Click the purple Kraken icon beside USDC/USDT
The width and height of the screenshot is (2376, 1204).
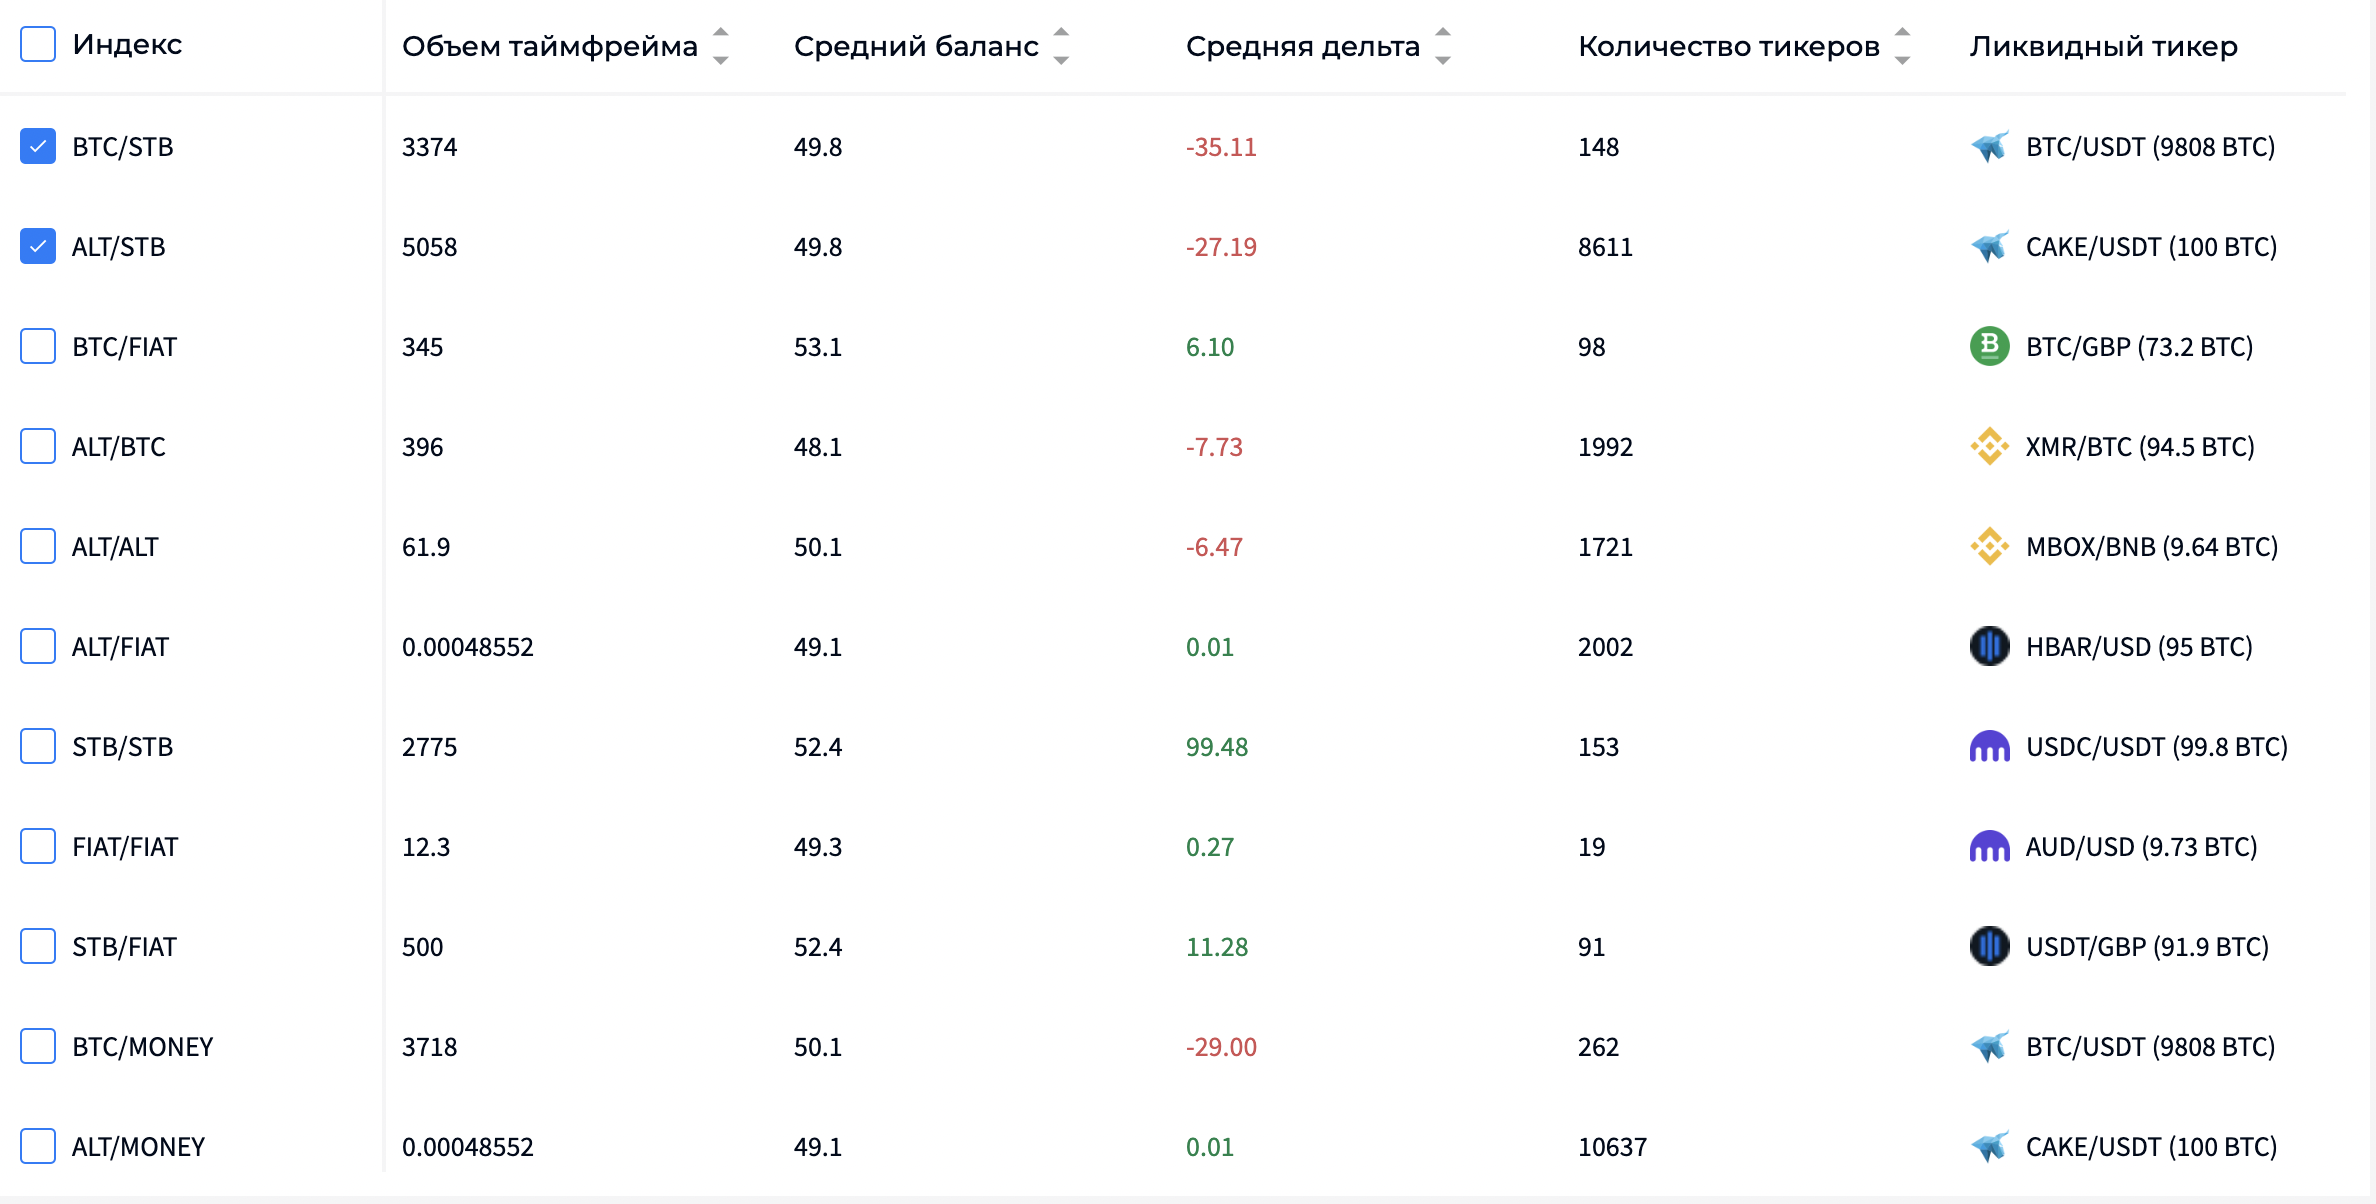pos(1989,747)
